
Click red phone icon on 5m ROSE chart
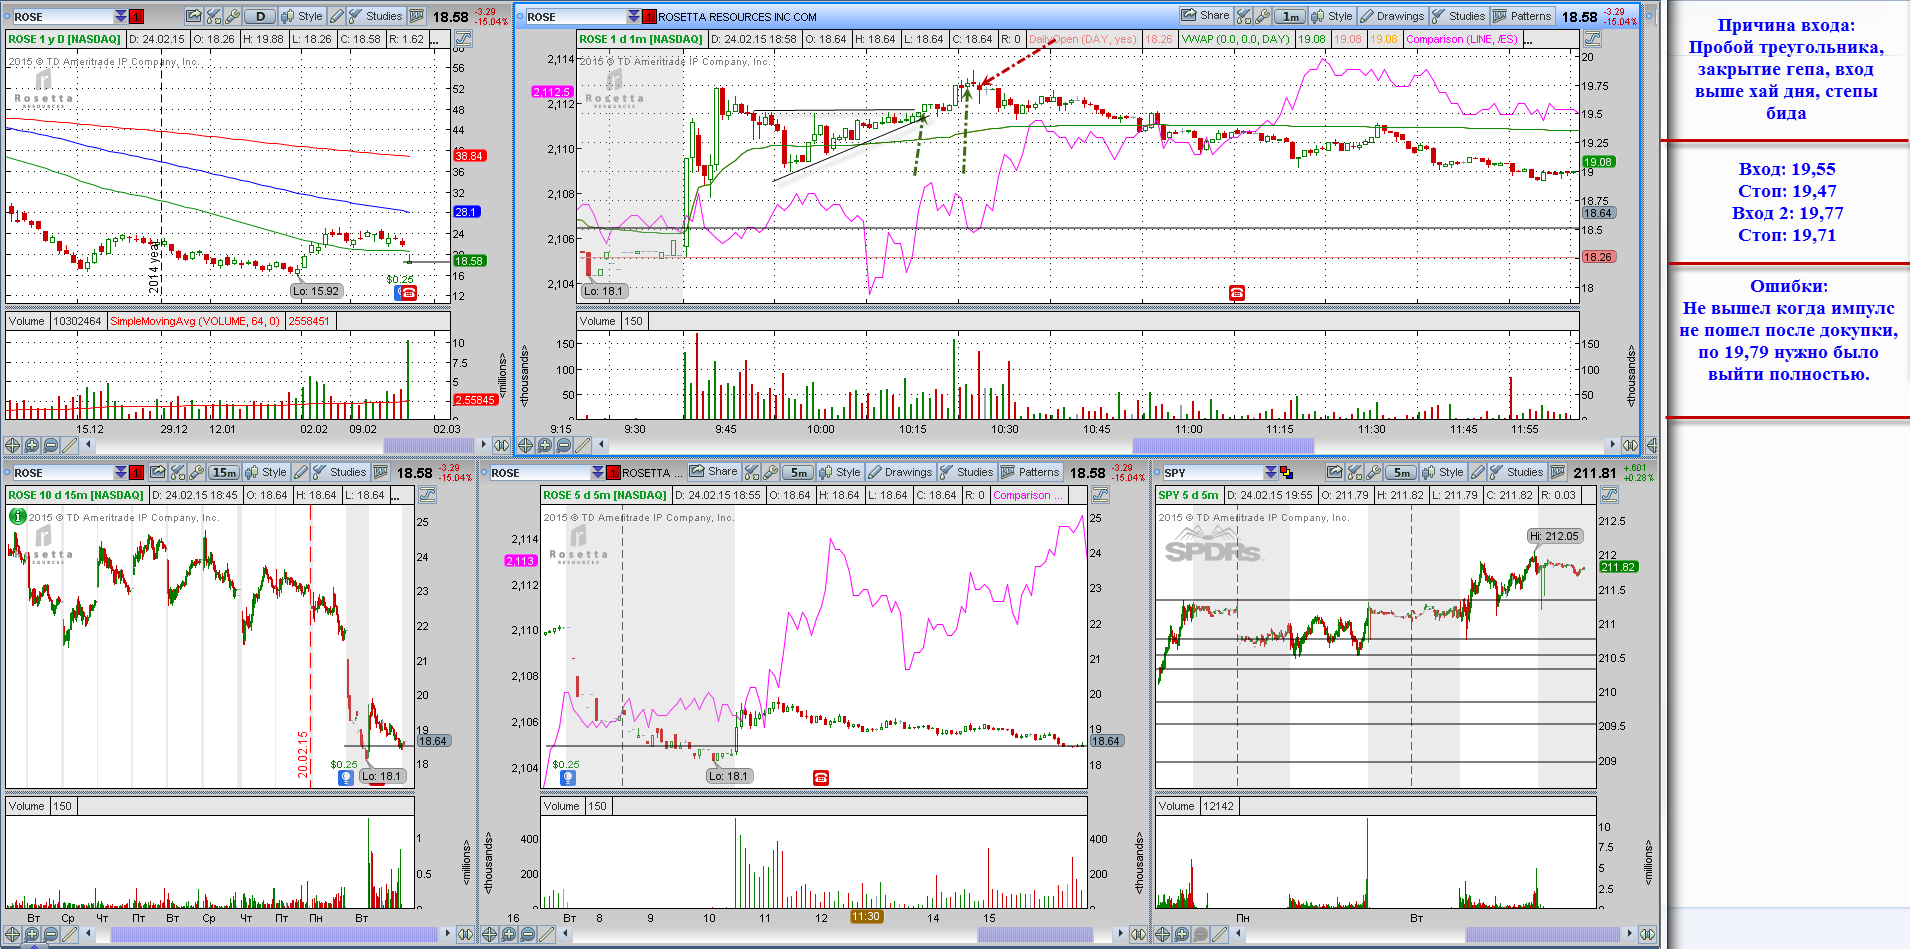pos(821,777)
